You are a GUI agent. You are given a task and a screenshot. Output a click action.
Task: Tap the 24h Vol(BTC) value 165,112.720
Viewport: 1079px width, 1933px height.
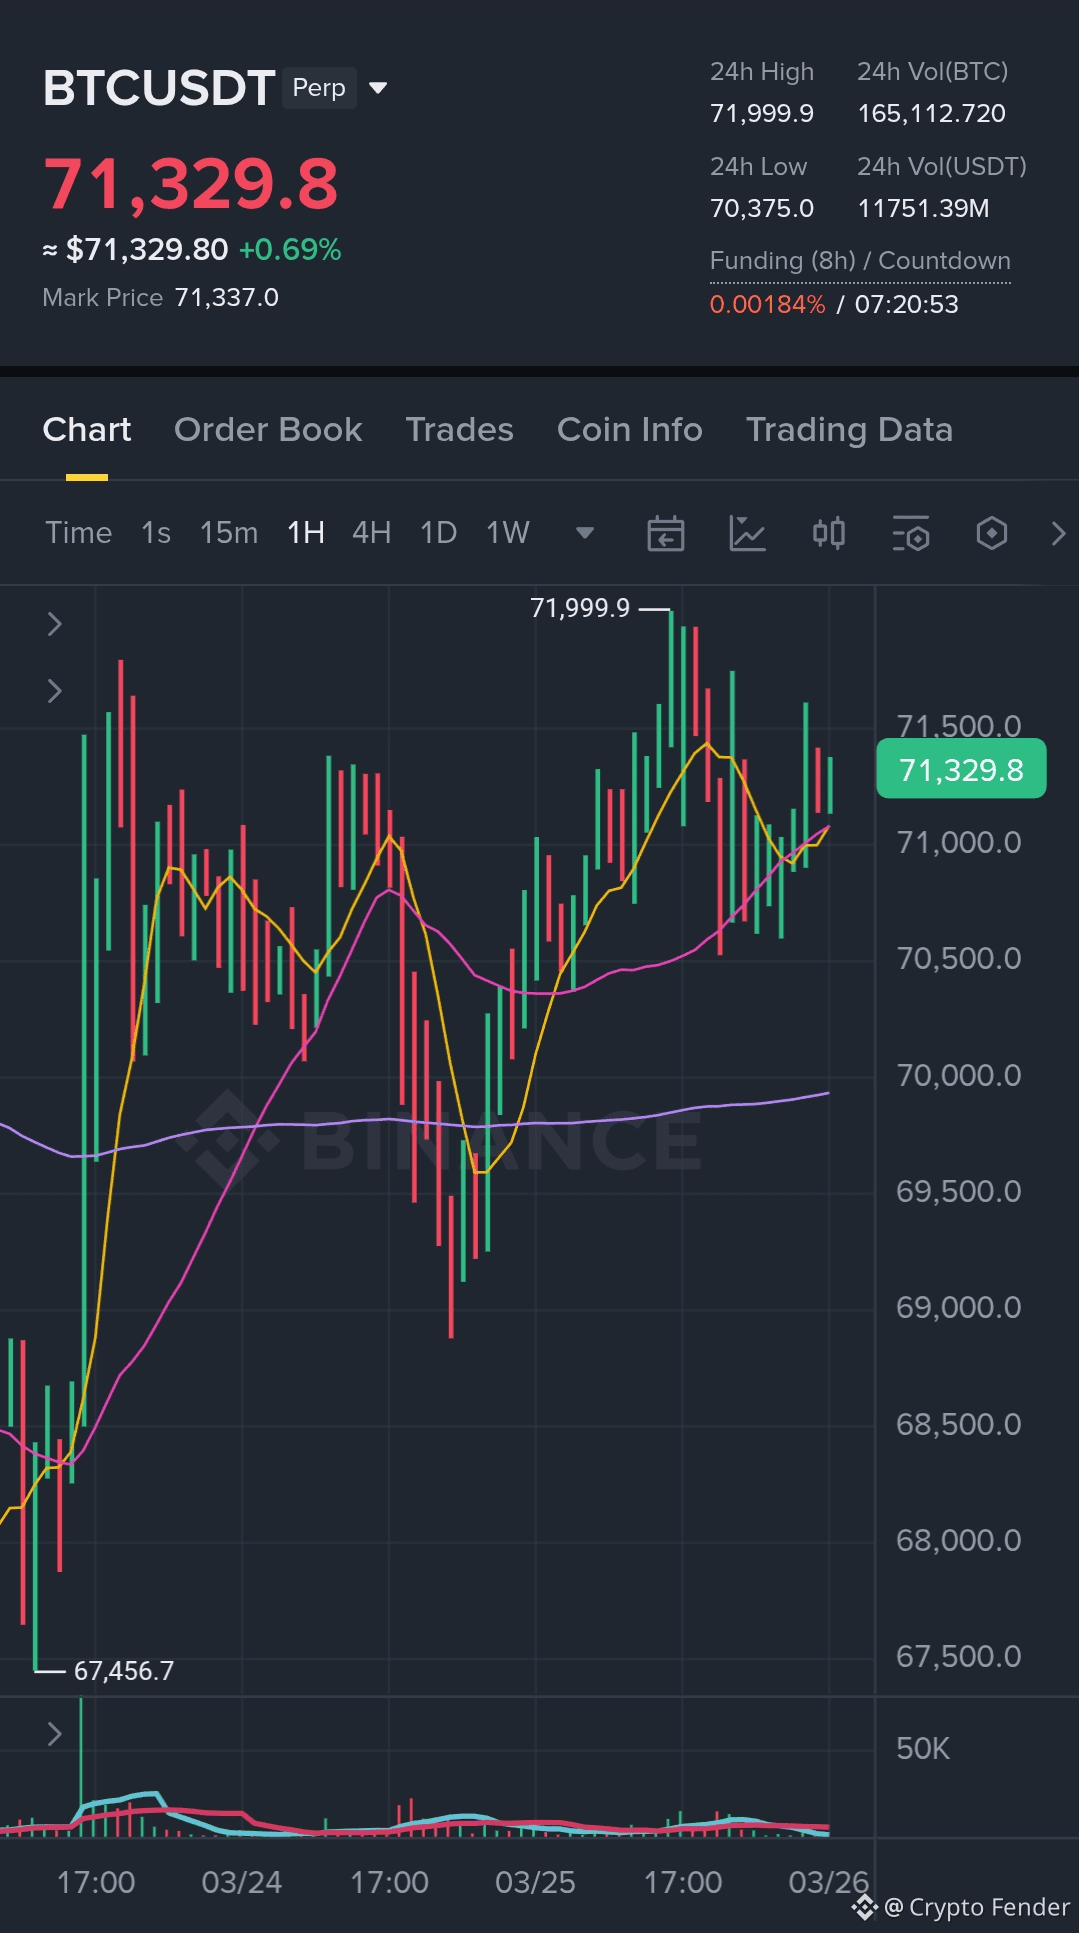click(932, 113)
